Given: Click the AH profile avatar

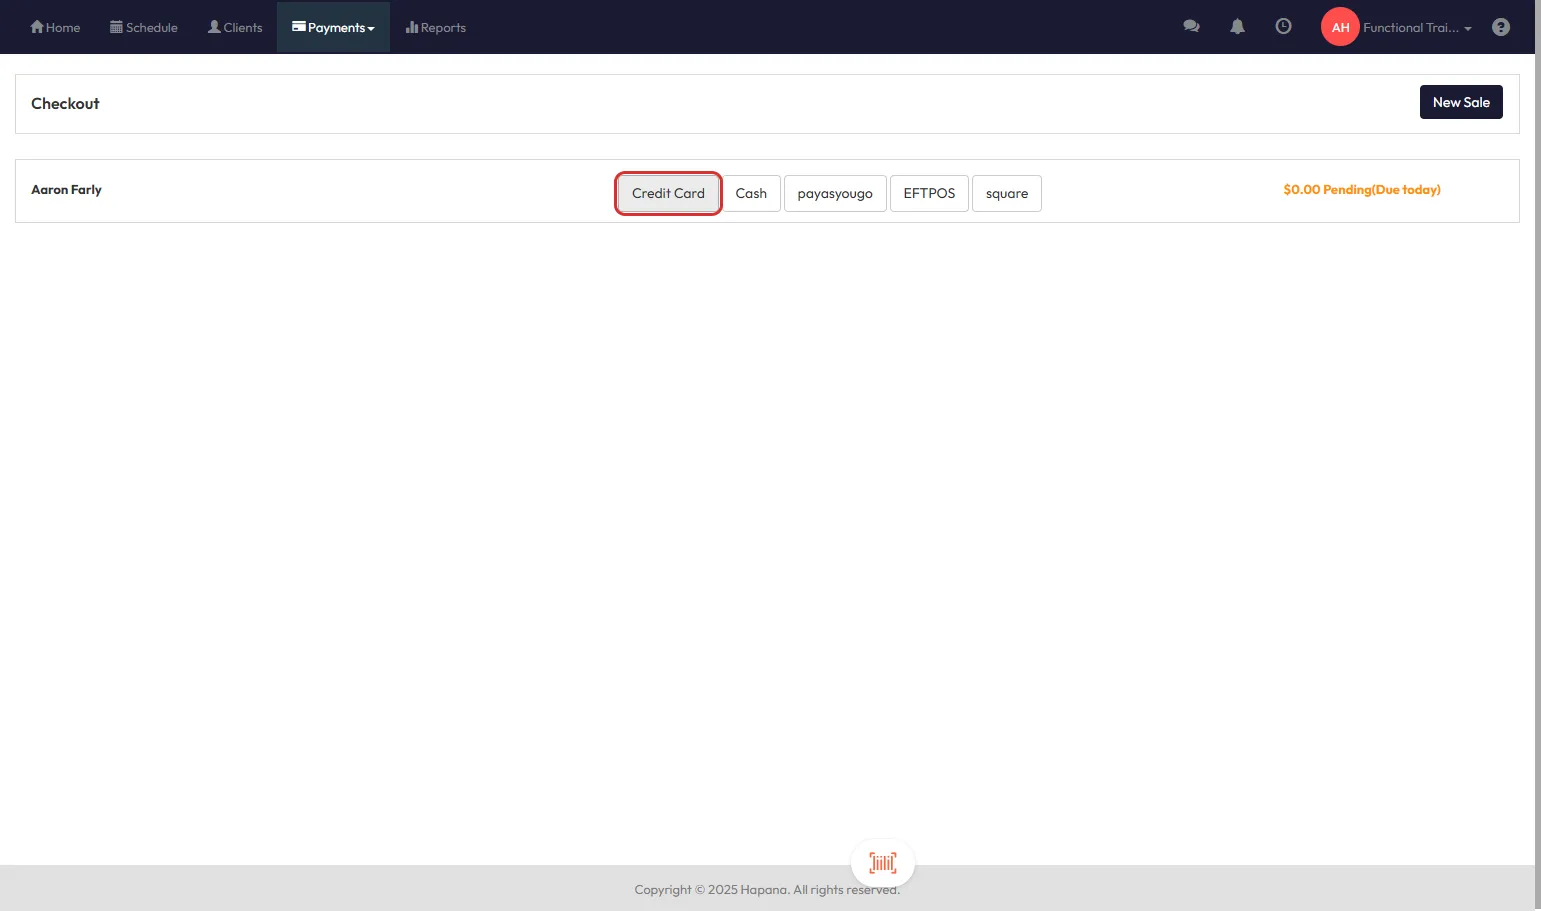Looking at the screenshot, I should [1340, 27].
